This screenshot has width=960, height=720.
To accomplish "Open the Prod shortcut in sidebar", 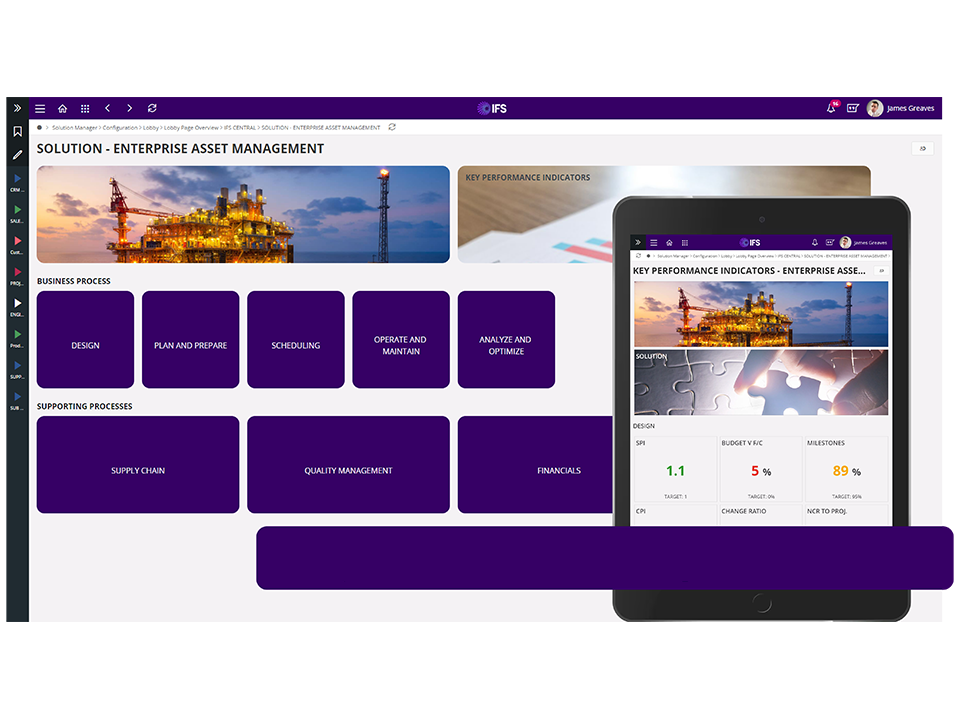I will [x=17, y=339].
